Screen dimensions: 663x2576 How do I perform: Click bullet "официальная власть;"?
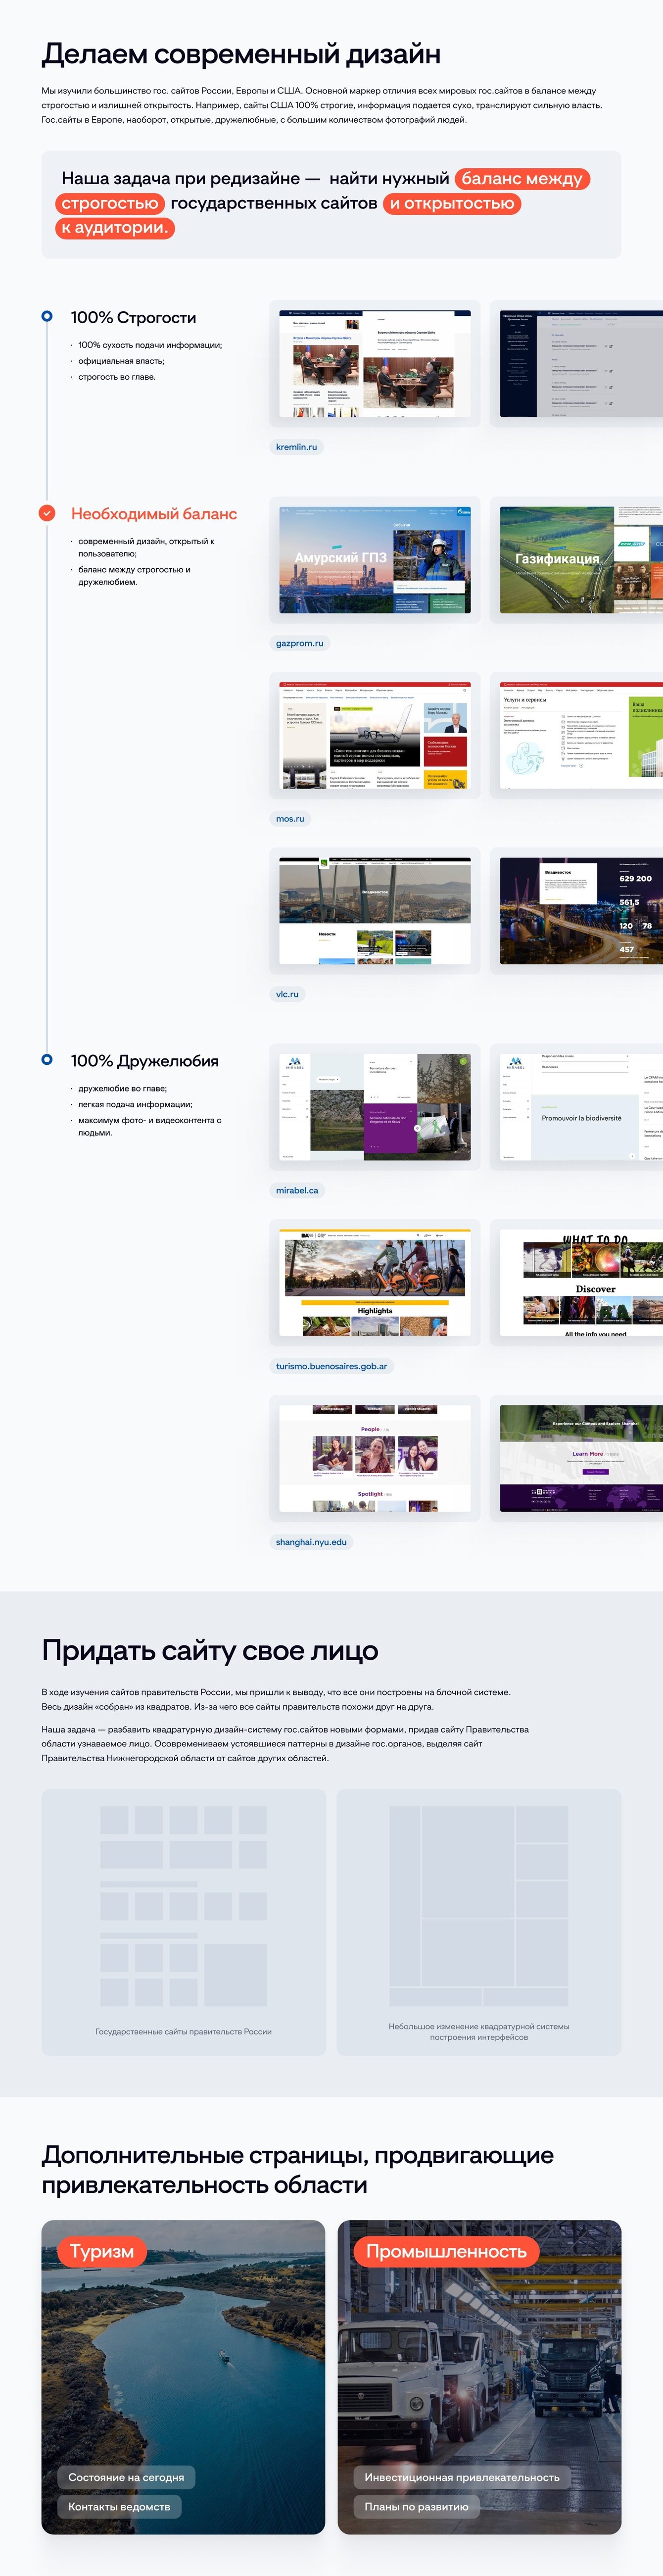121,361
